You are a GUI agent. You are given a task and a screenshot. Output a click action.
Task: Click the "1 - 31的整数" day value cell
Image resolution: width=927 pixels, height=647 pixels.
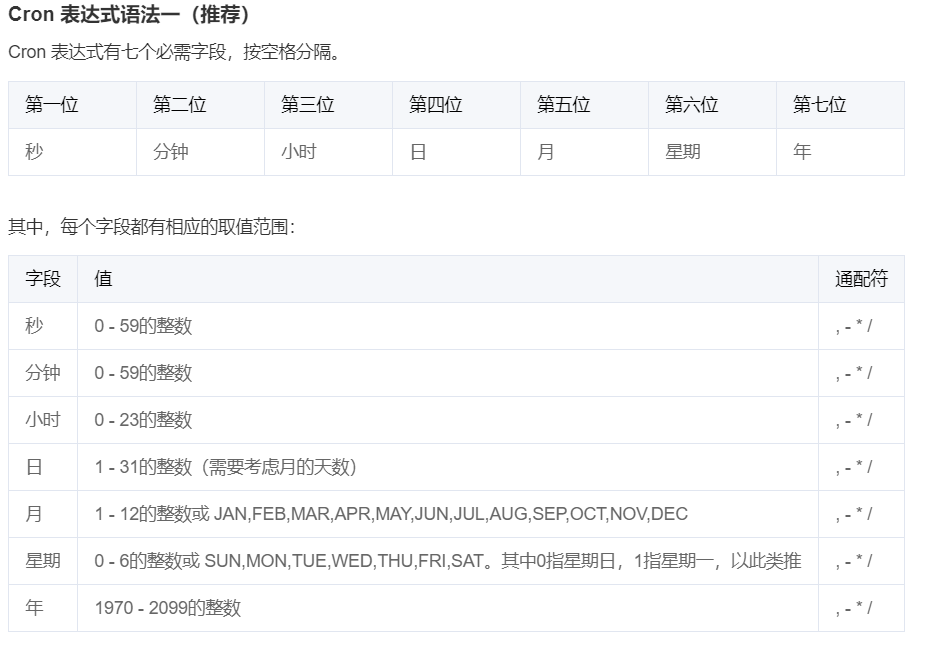coord(226,467)
